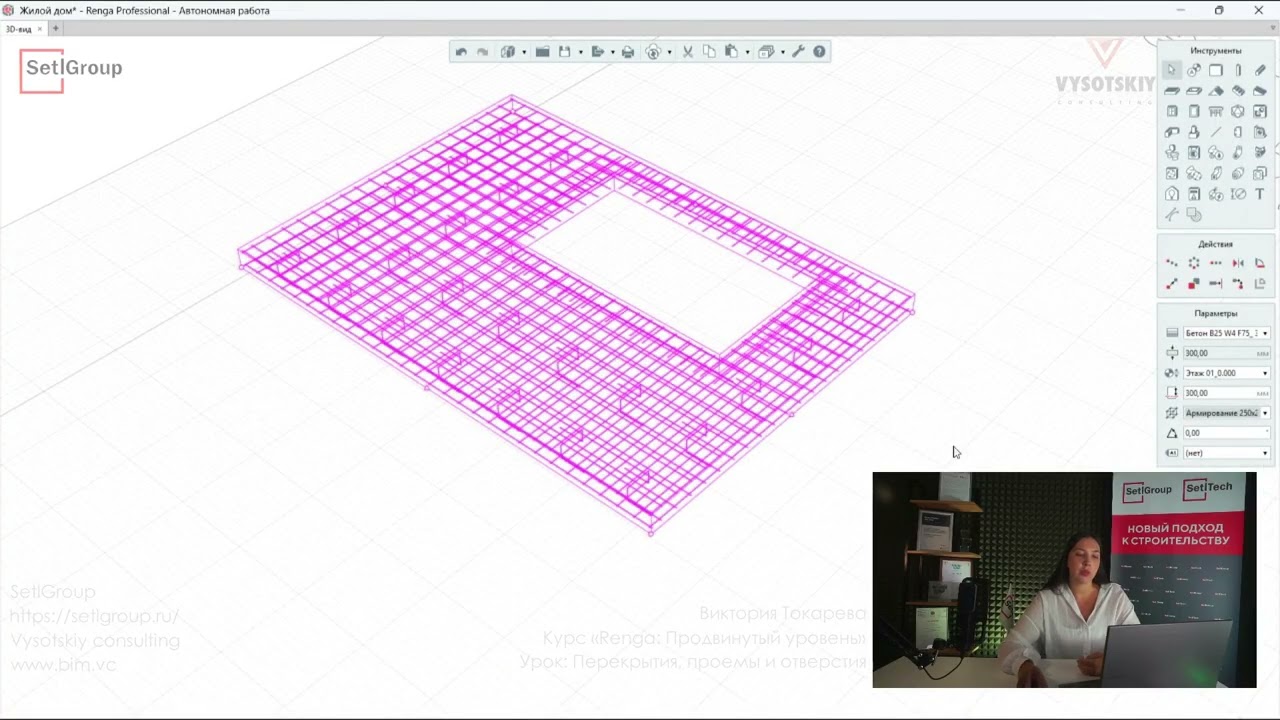The width and height of the screenshot is (1280, 720).
Task: Click the Параметры panel header
Action: point(1216,313)
